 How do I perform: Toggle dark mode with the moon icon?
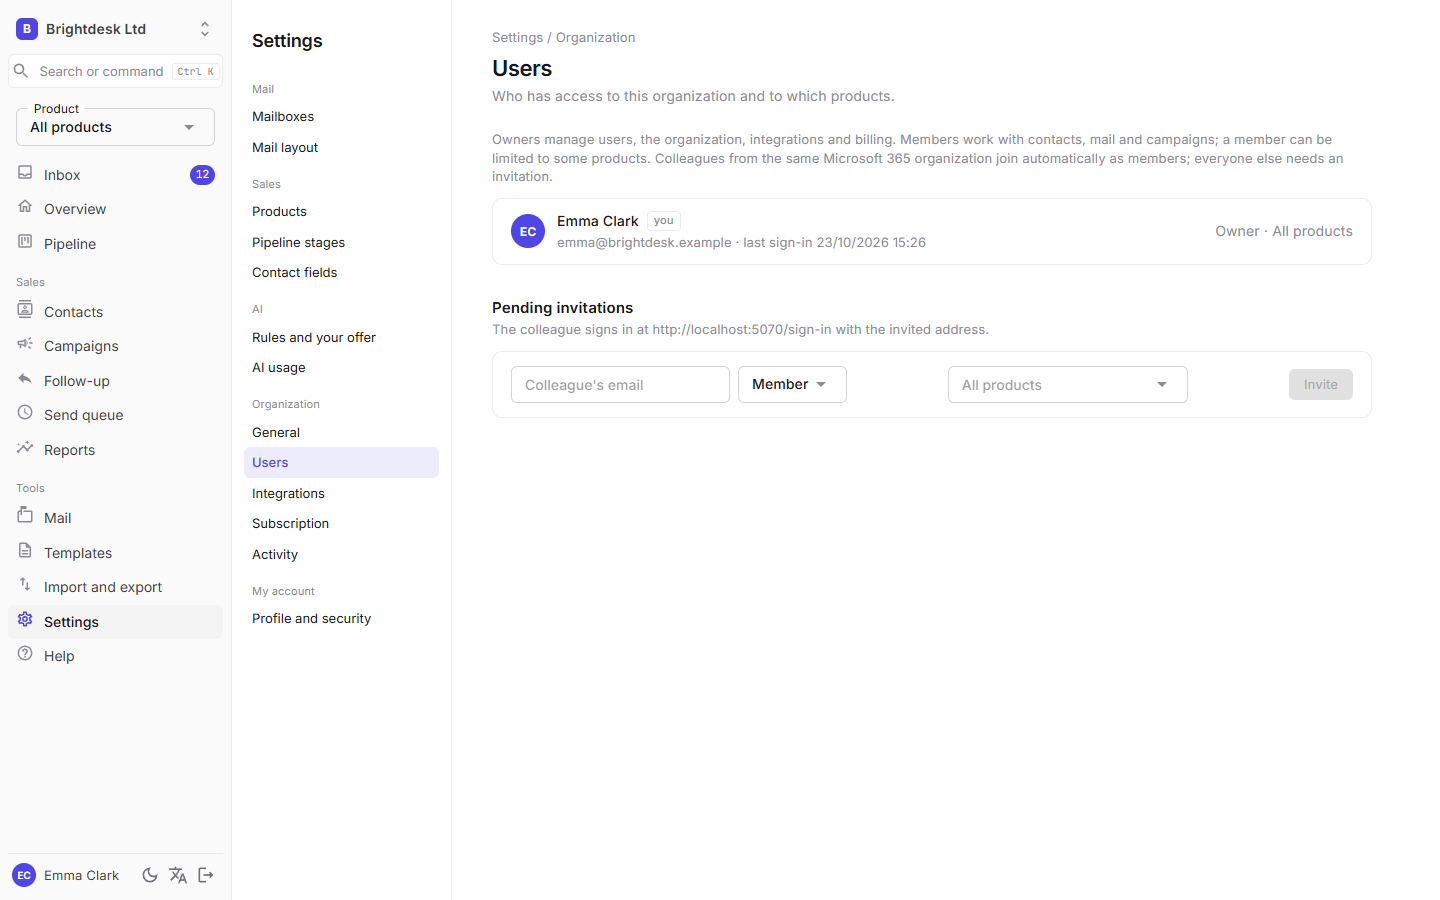pyautogui.click(x=150, y=875)
